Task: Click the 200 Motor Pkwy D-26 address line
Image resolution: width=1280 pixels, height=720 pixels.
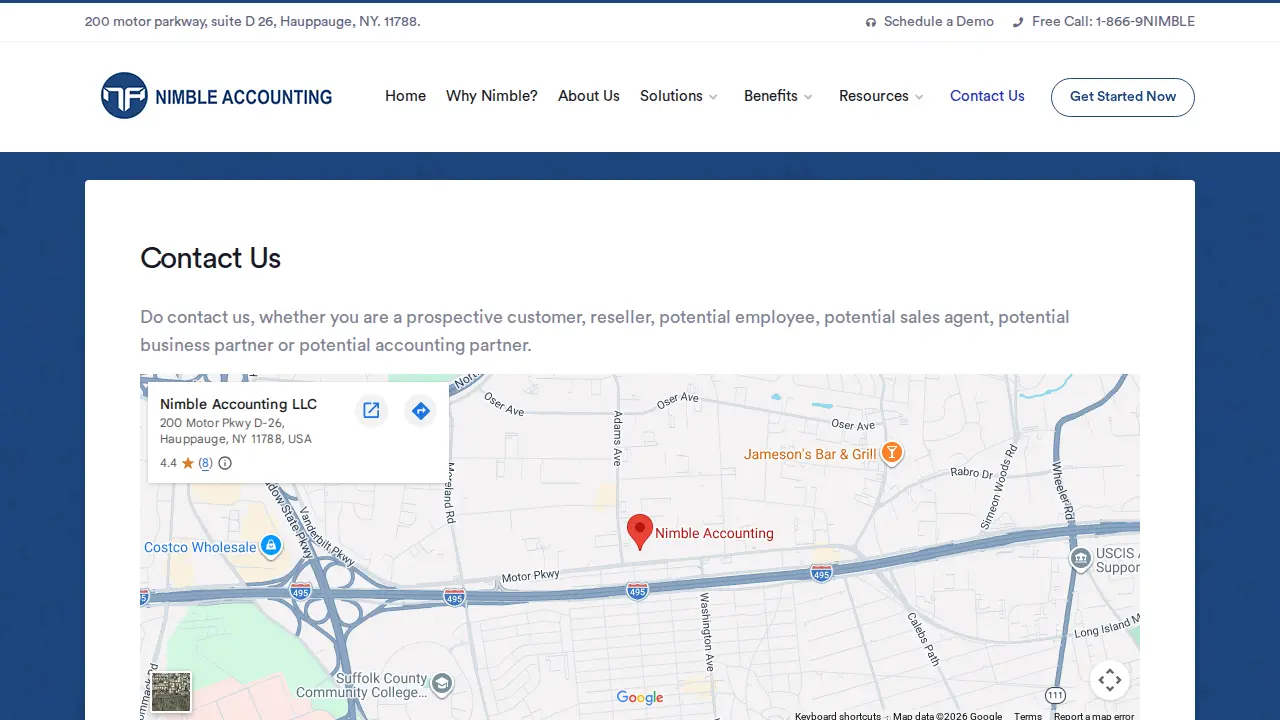Action: pyautogui.click(x=222, y=423)
